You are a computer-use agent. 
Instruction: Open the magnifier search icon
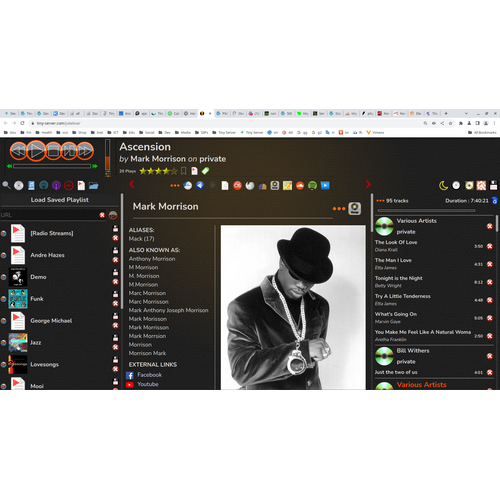[6, 185]
